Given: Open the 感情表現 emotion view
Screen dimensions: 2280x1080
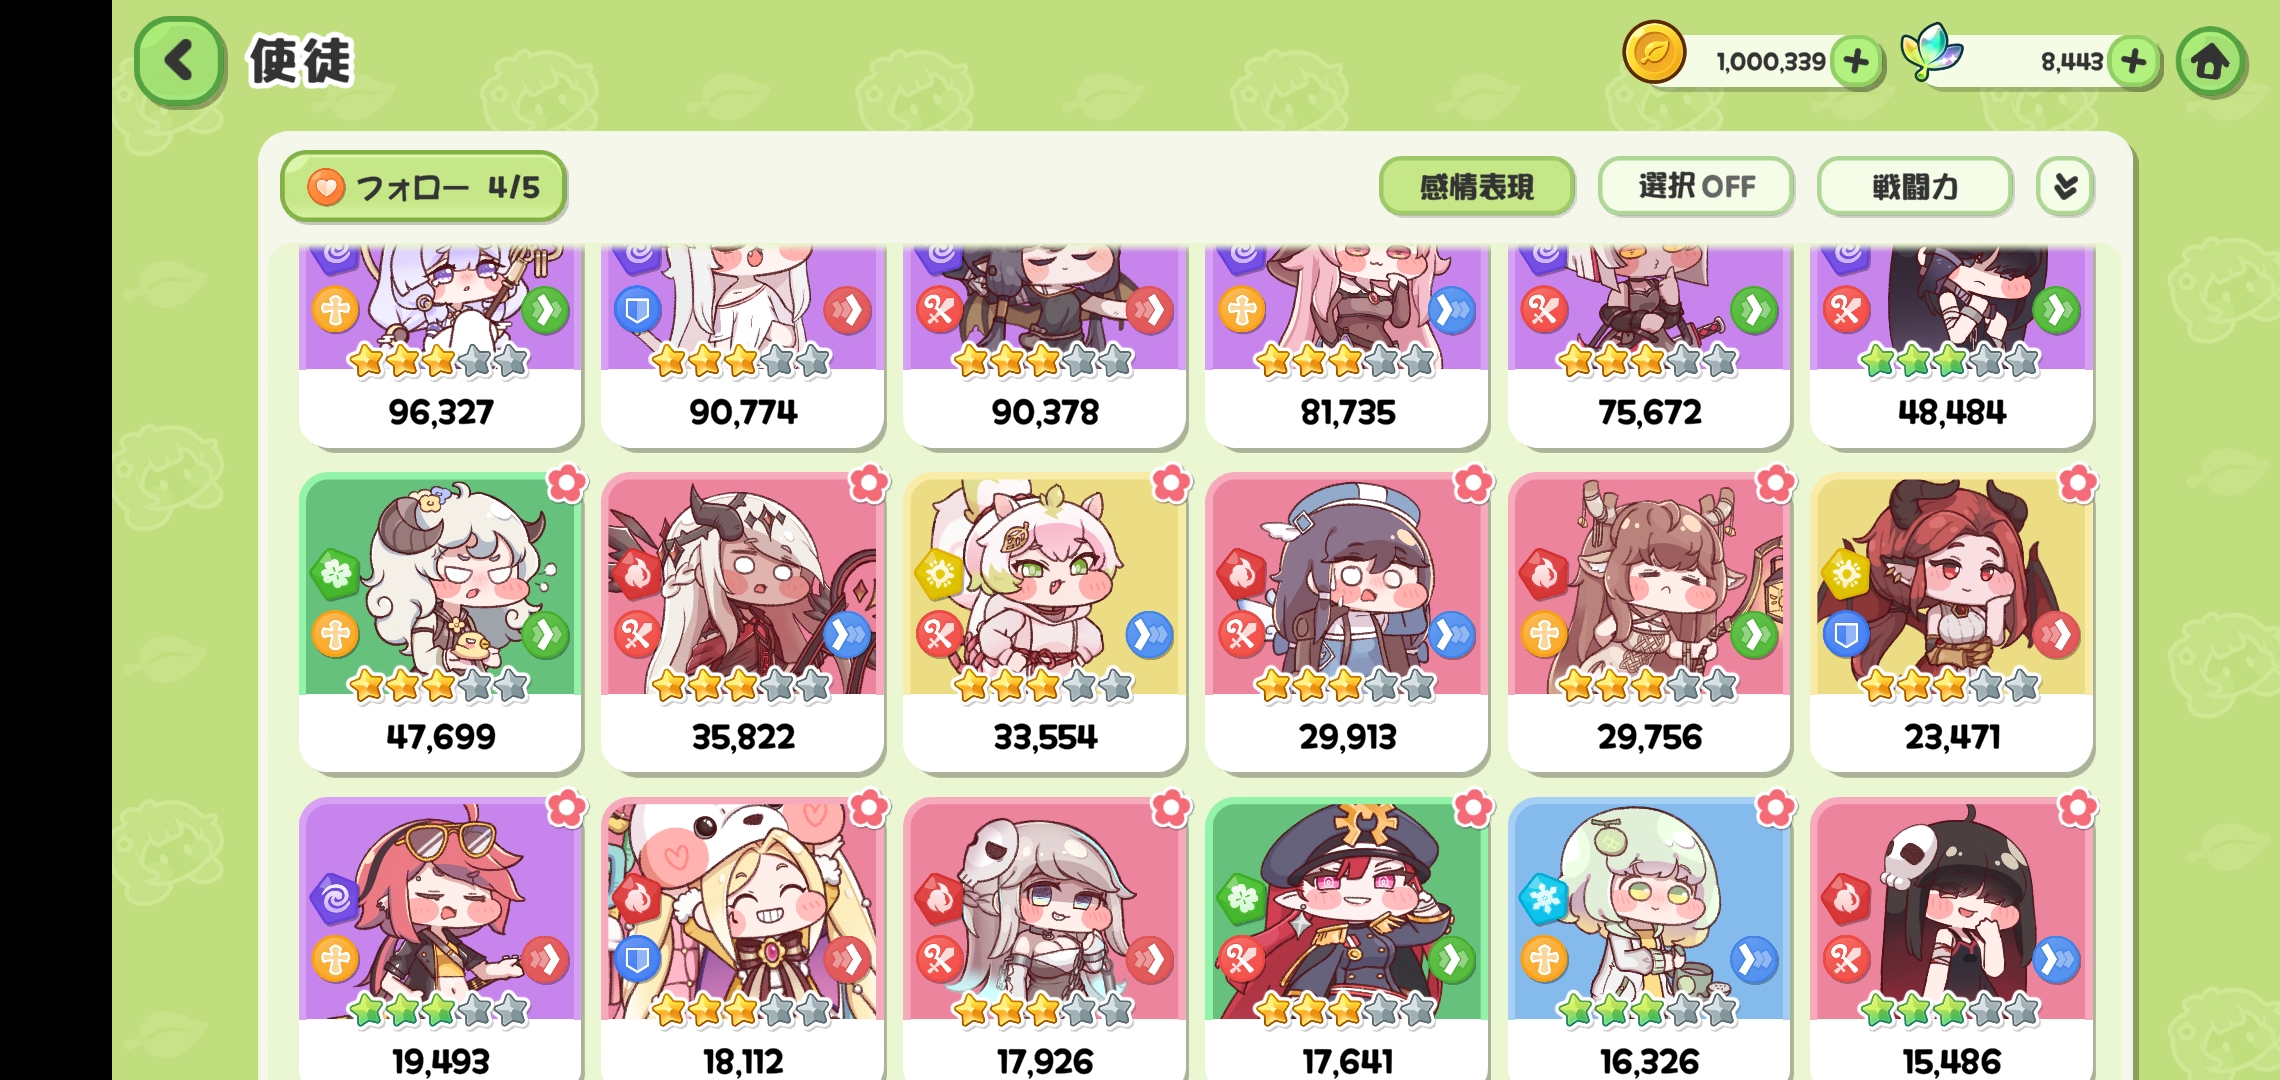Looking at the screenshot, I should point(1477,186).
